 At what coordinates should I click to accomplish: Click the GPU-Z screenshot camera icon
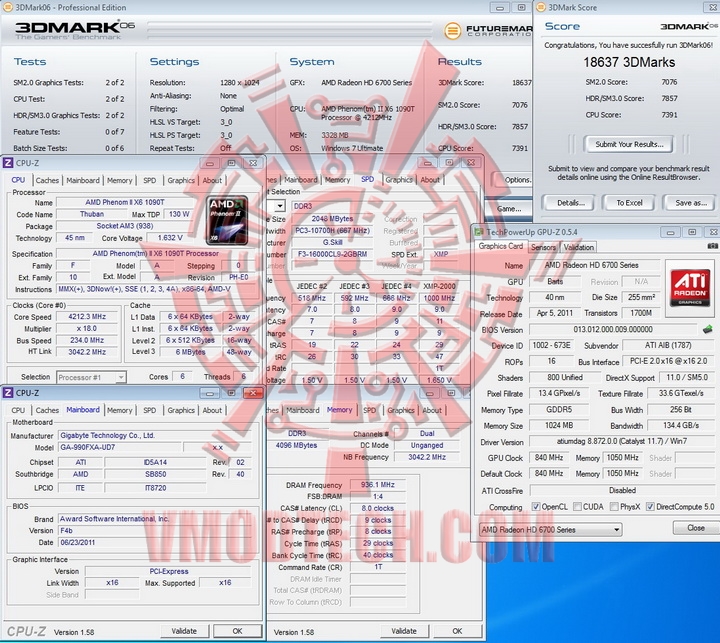point(712,246)
